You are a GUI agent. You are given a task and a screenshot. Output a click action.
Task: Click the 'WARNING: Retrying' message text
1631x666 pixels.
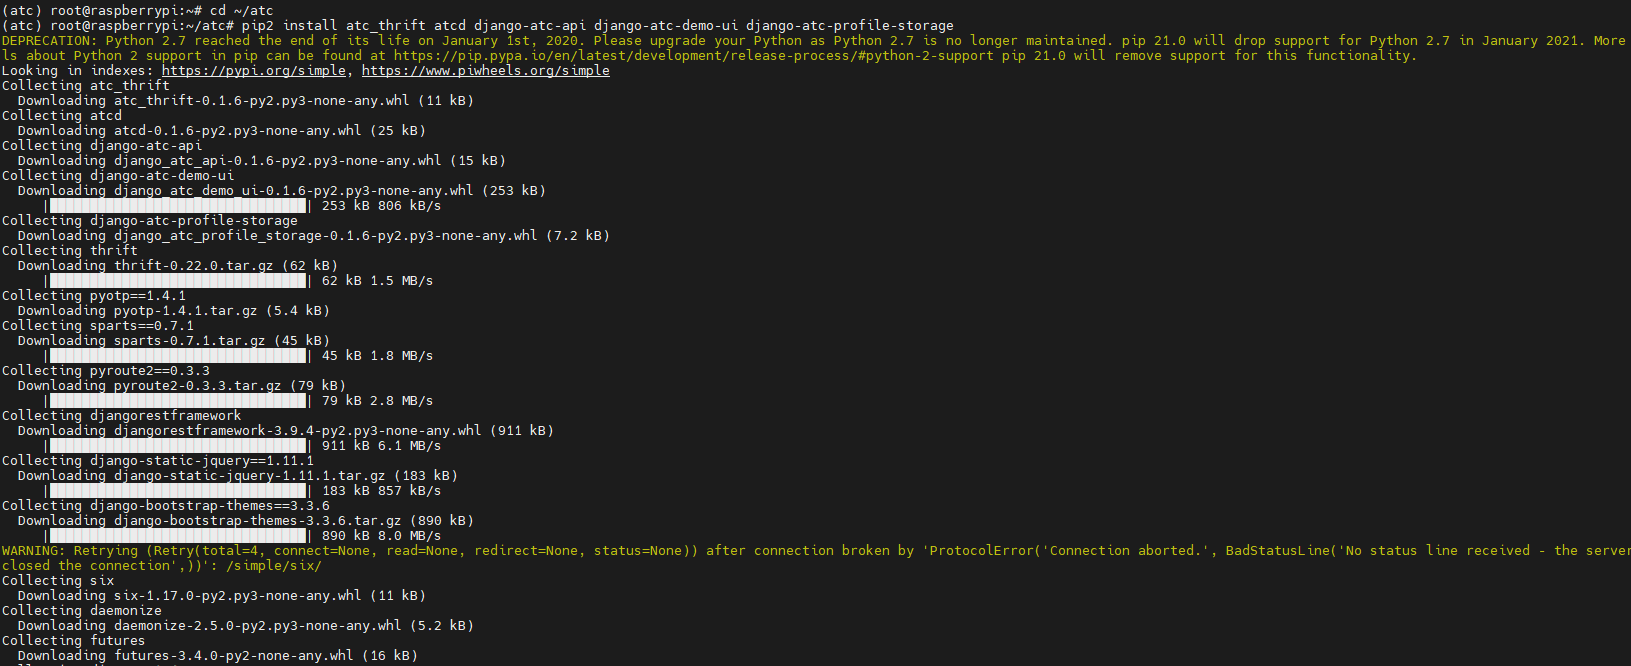coord(70,551)
